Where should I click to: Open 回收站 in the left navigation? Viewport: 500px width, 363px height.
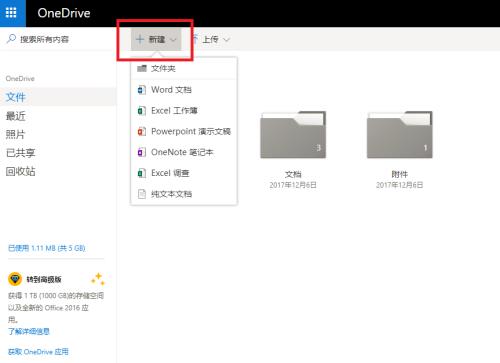pyautogui.click(x=20, y=171)
